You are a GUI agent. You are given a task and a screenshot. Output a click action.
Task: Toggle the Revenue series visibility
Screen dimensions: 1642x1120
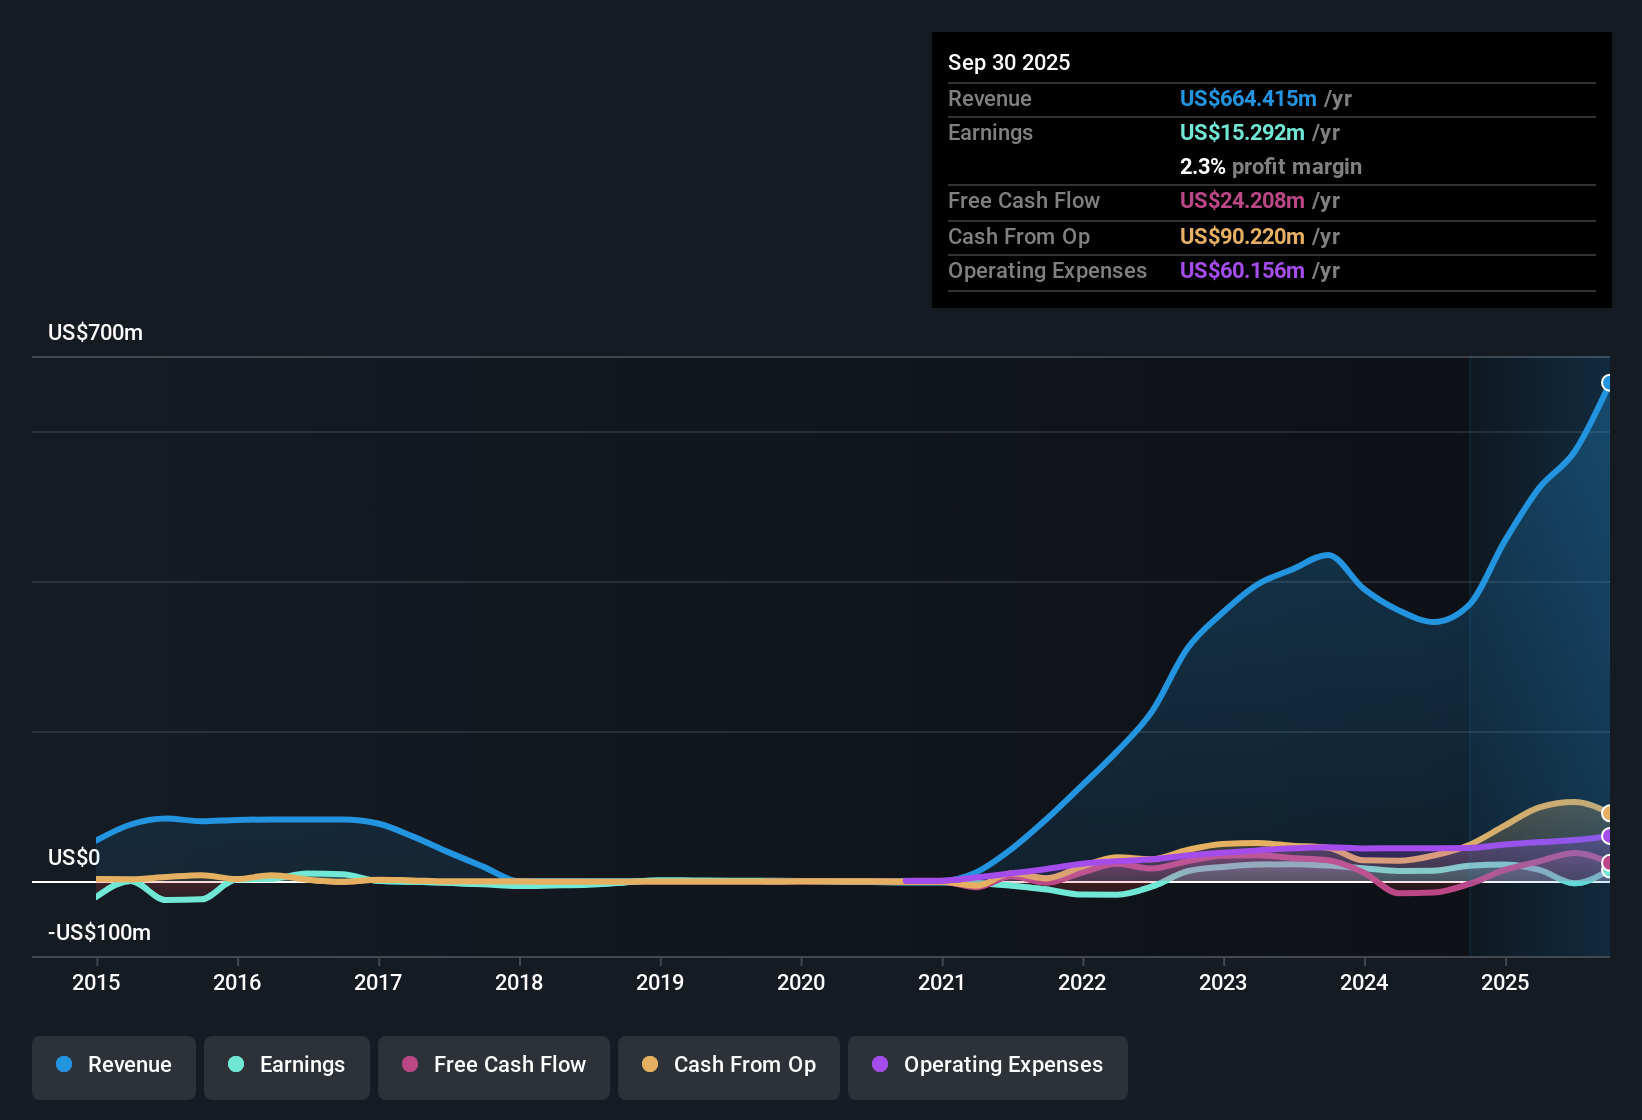[x=113, y=1066]
